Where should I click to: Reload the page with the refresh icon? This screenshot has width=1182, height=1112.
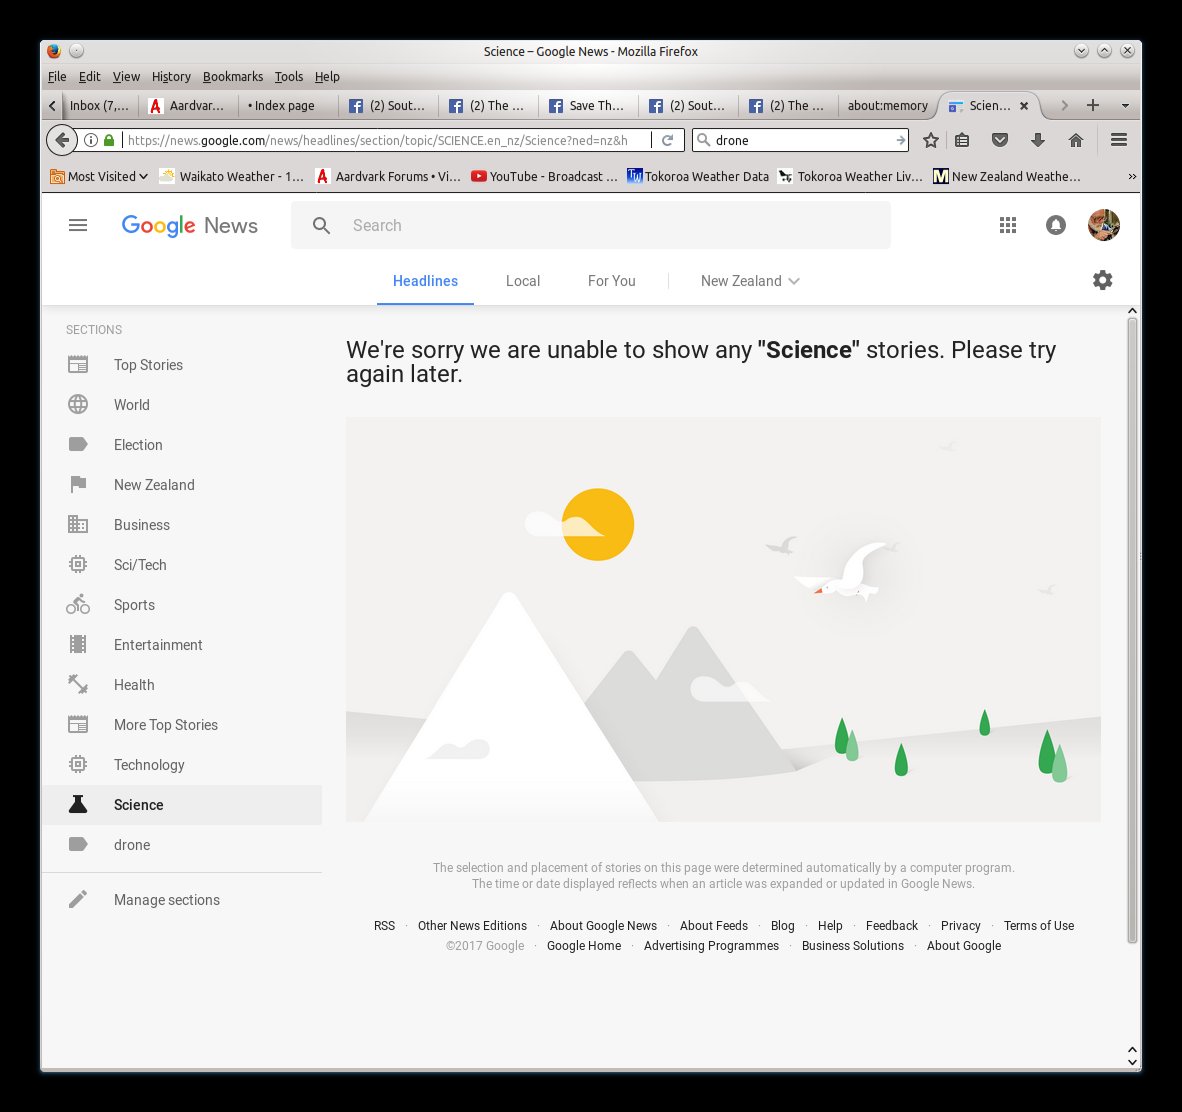coord(667,140)
